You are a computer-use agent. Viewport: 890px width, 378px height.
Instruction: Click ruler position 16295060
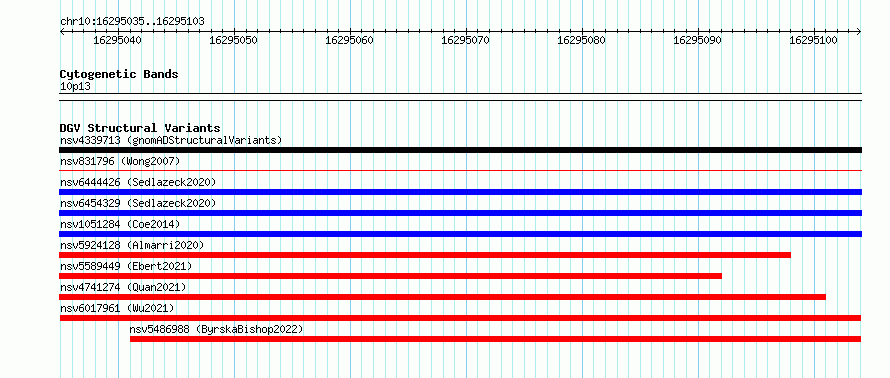(350, 40)
